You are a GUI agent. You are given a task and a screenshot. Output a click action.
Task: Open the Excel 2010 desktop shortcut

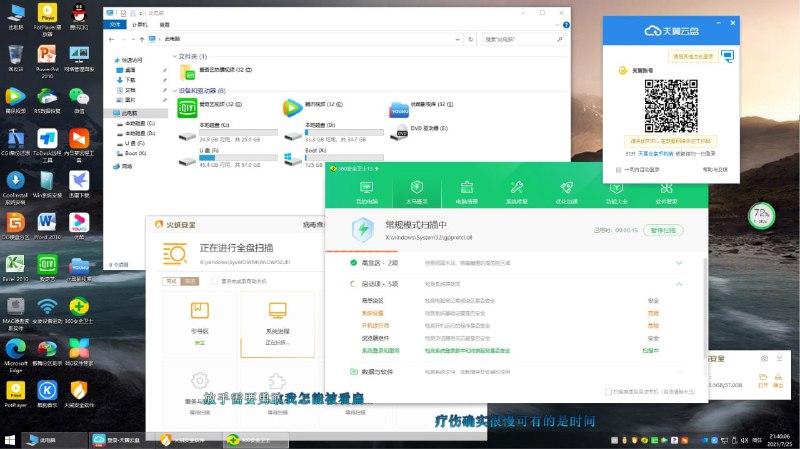(x=15, y=269)
